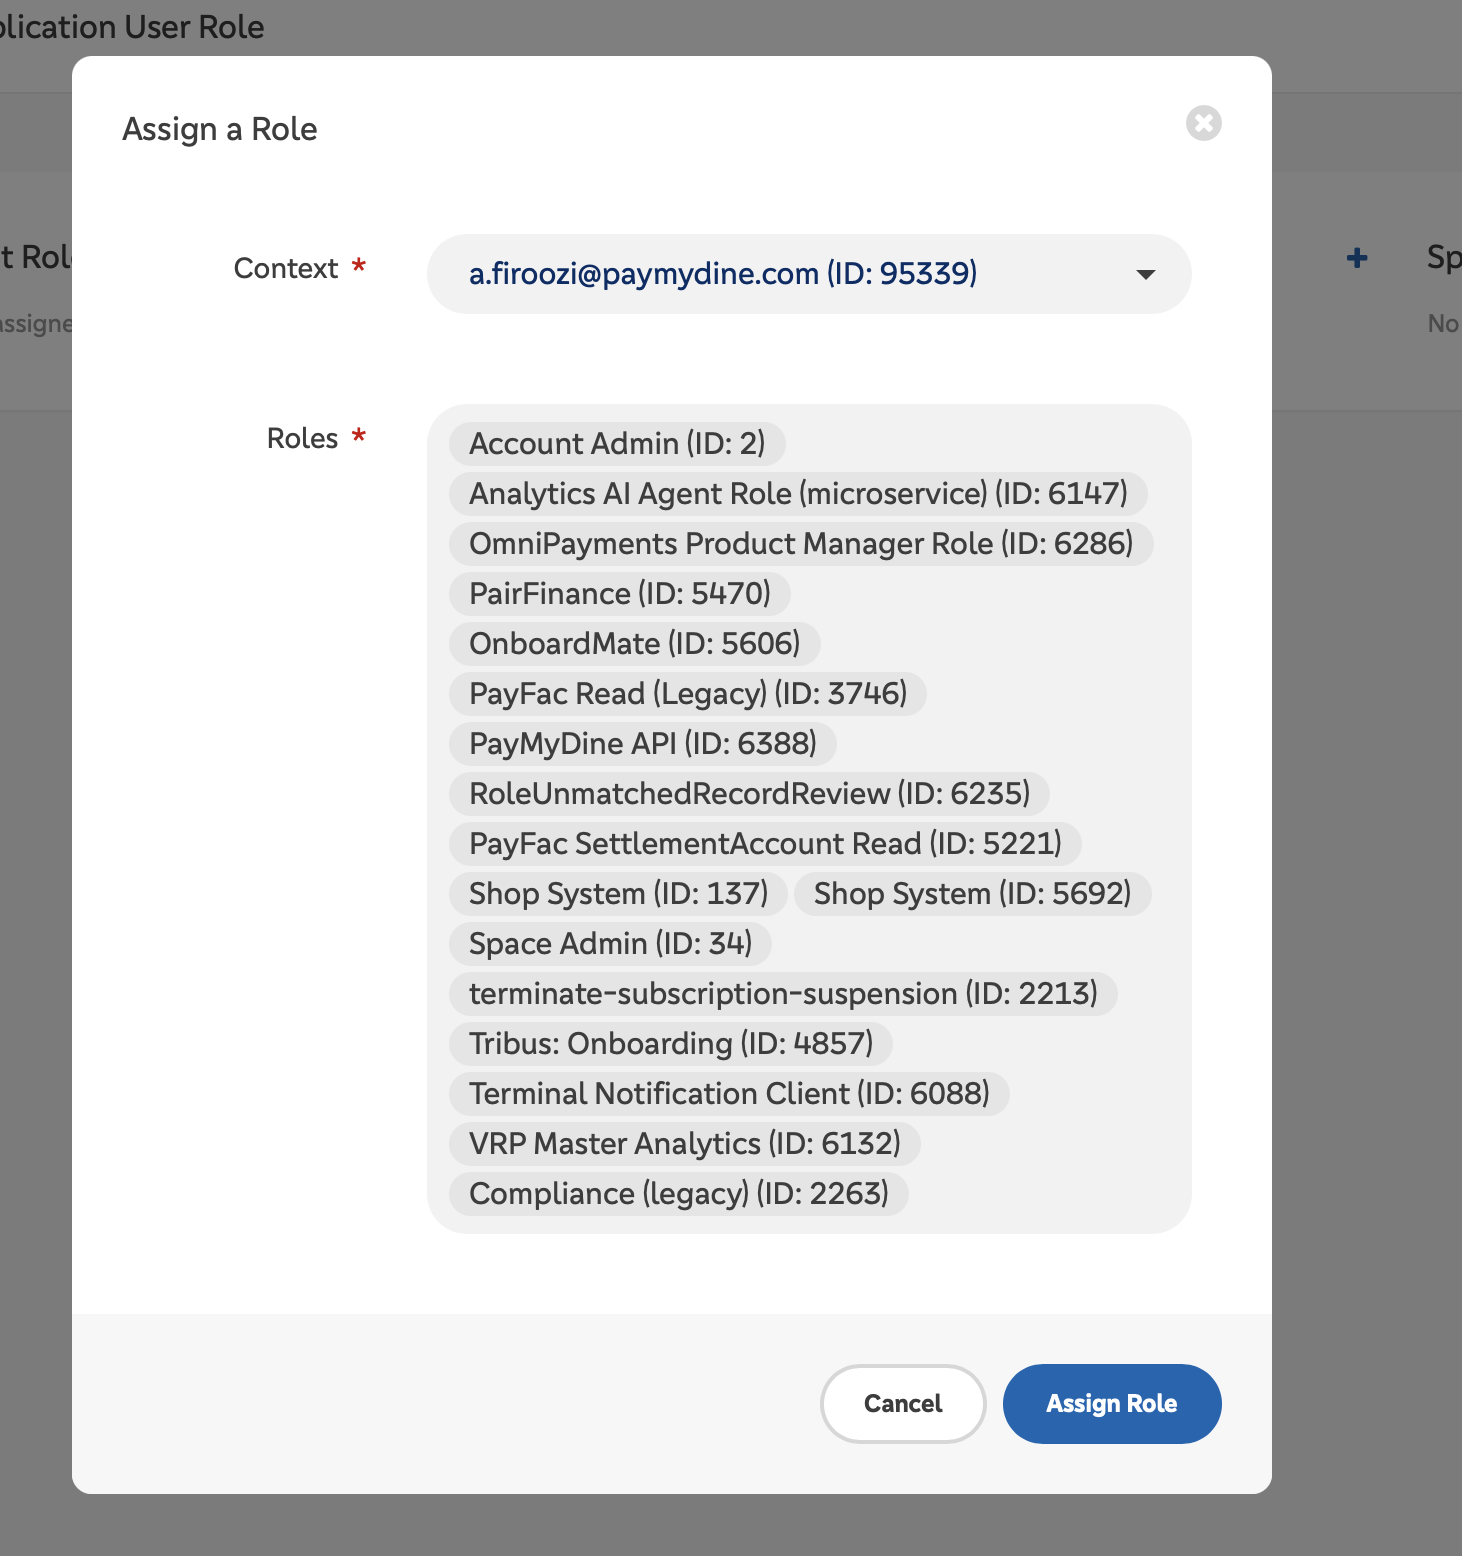Choose Terminal Notification Client role

pyautogui.click(x=729, y=1093)
